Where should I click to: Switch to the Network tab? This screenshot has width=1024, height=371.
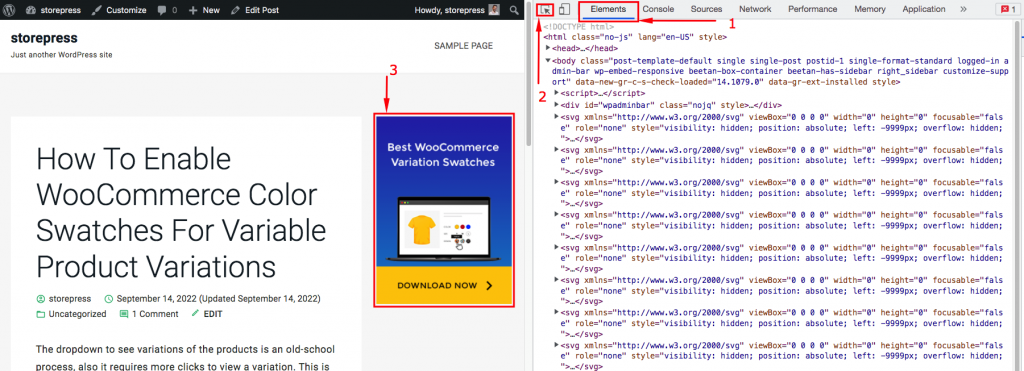(x=755, y=9)
